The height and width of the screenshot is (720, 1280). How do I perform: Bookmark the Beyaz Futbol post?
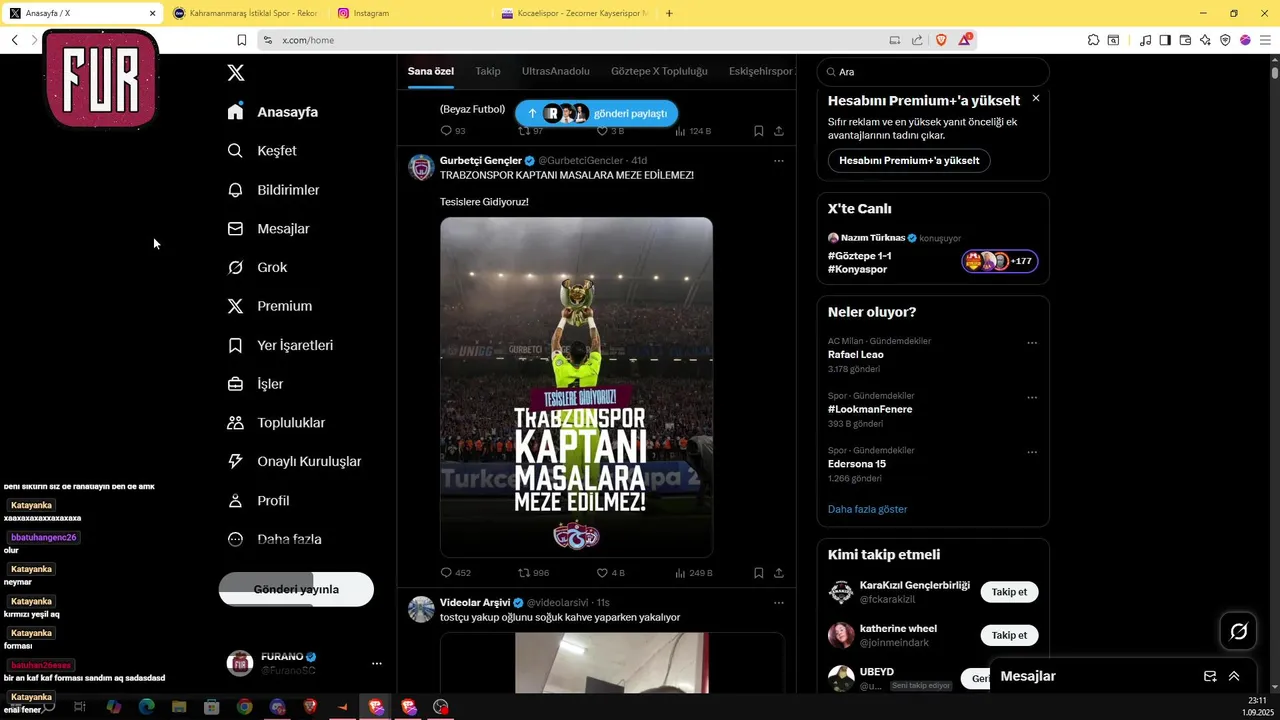(759, 131)
